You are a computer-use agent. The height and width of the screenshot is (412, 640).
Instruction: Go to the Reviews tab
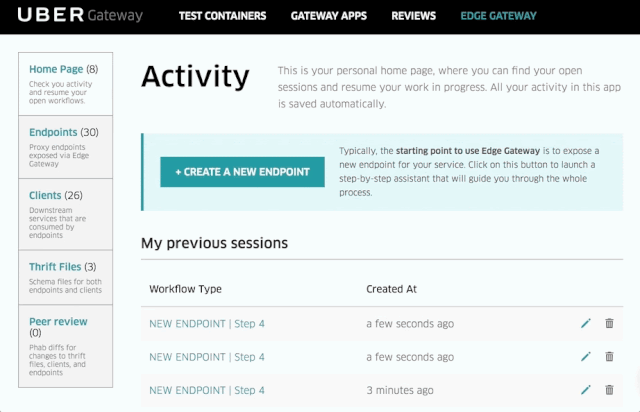[413, 16]
